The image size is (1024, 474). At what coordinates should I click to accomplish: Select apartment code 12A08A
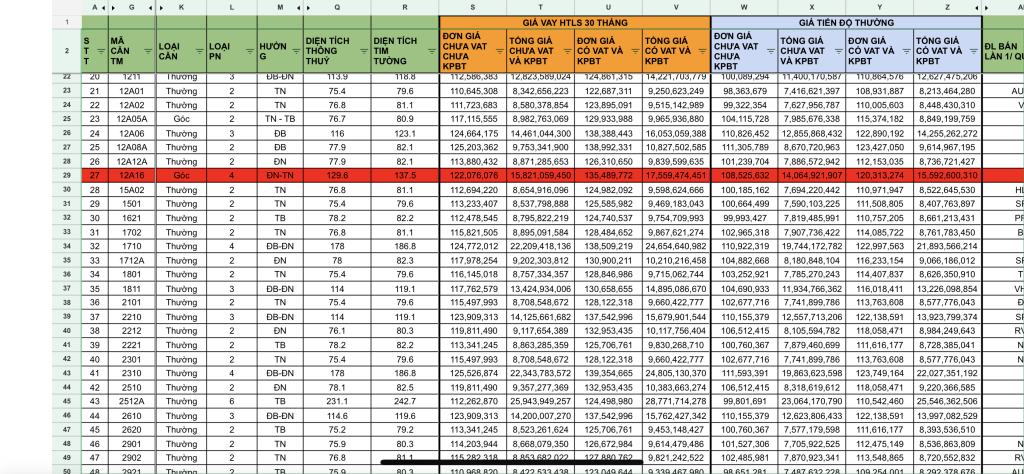tap(132, 148)
